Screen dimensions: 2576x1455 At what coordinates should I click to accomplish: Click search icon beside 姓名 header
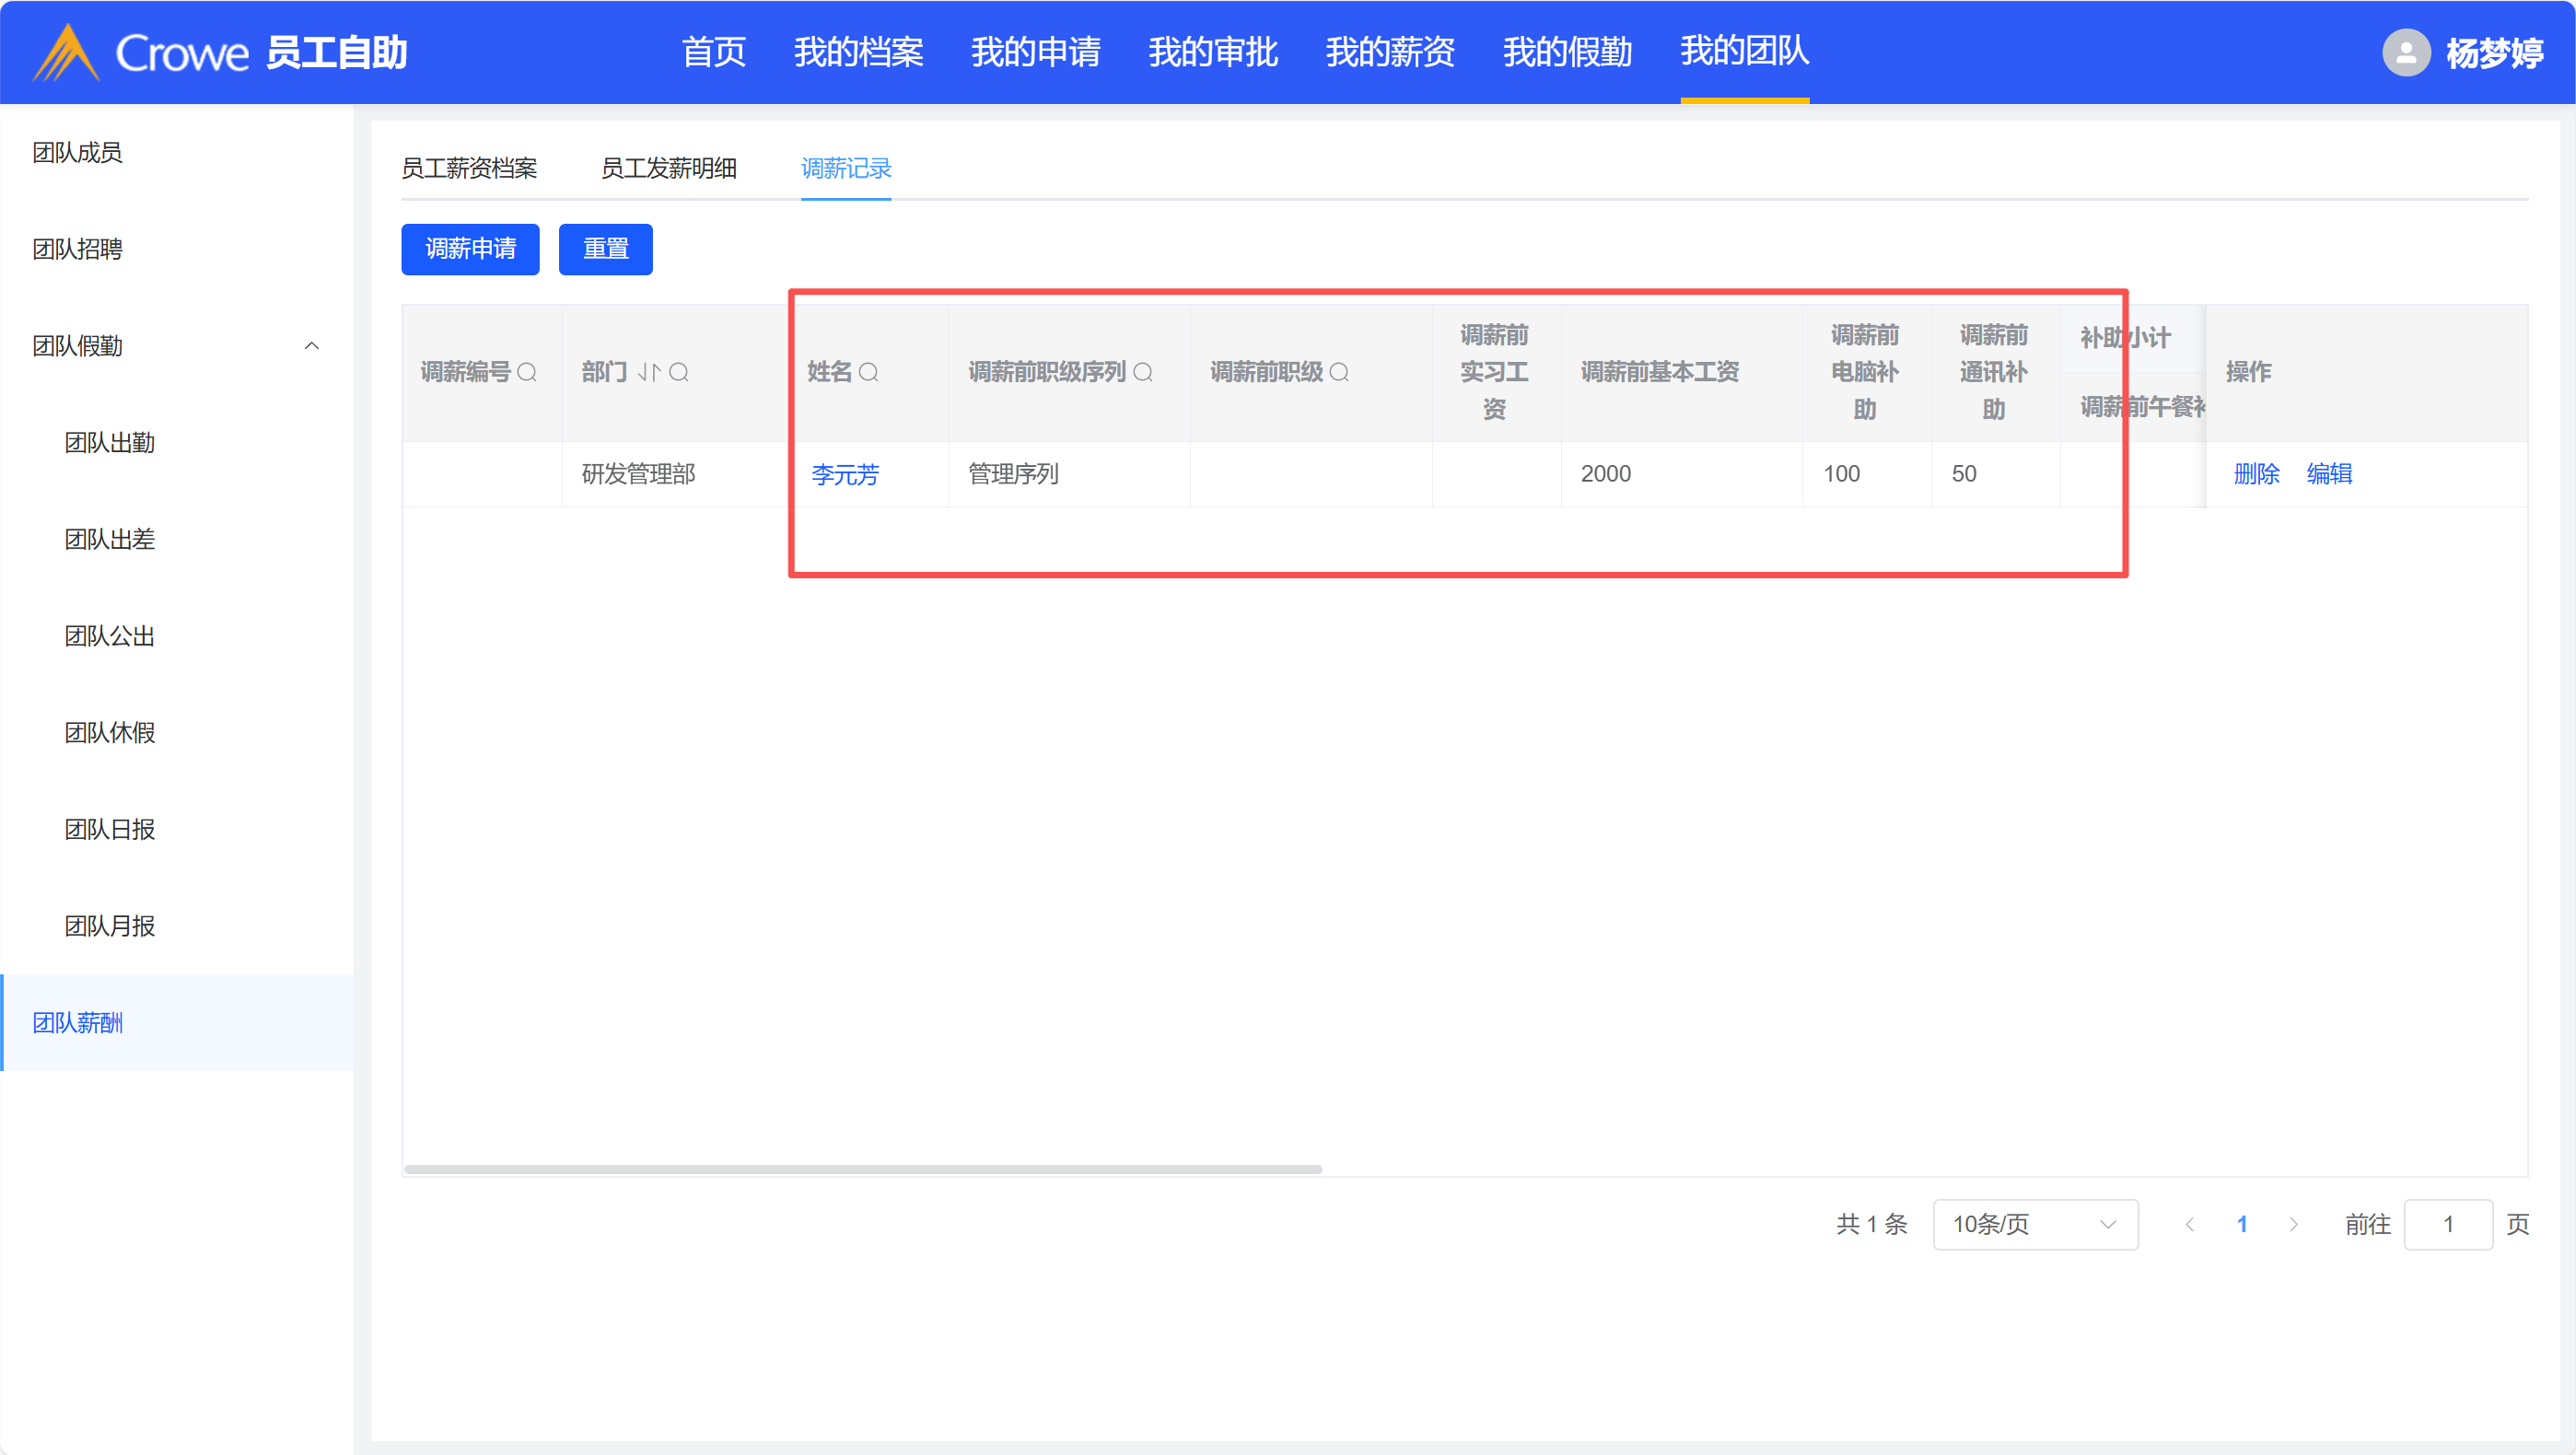(869, 372)
